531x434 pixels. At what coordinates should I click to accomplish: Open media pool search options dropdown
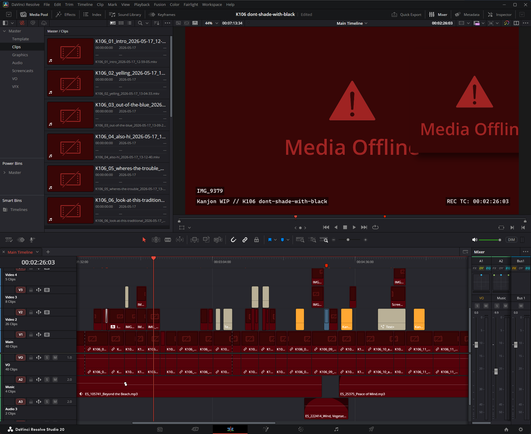point(147,23)
